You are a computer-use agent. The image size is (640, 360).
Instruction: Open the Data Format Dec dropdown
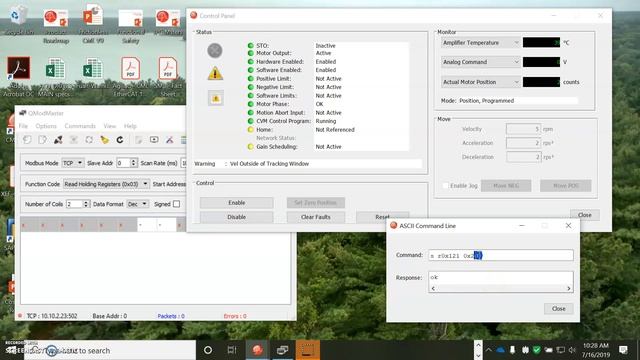[x=137, y=204]
